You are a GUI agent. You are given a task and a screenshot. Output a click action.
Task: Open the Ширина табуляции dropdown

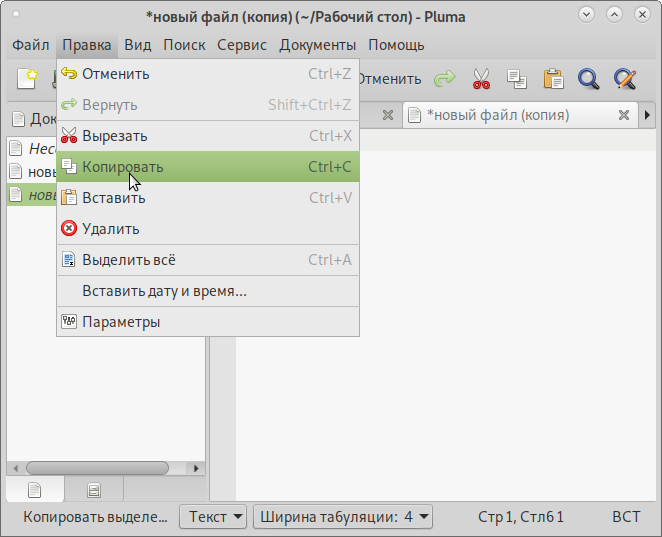[343, 517]
